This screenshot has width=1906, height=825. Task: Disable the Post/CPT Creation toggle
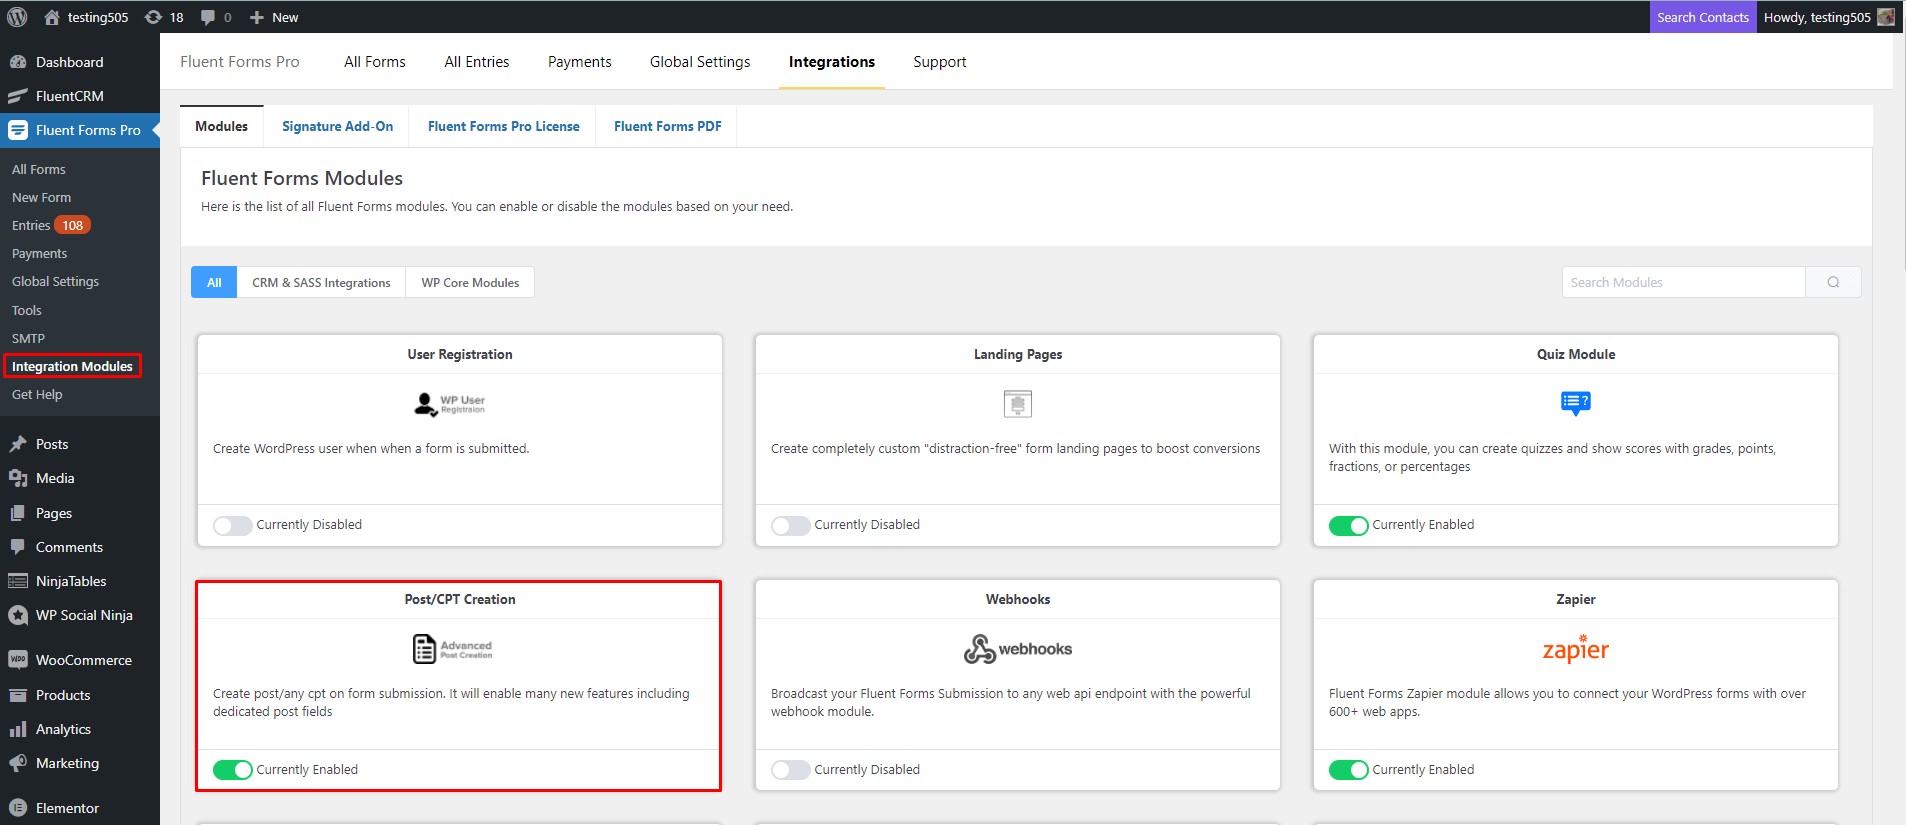233,770
